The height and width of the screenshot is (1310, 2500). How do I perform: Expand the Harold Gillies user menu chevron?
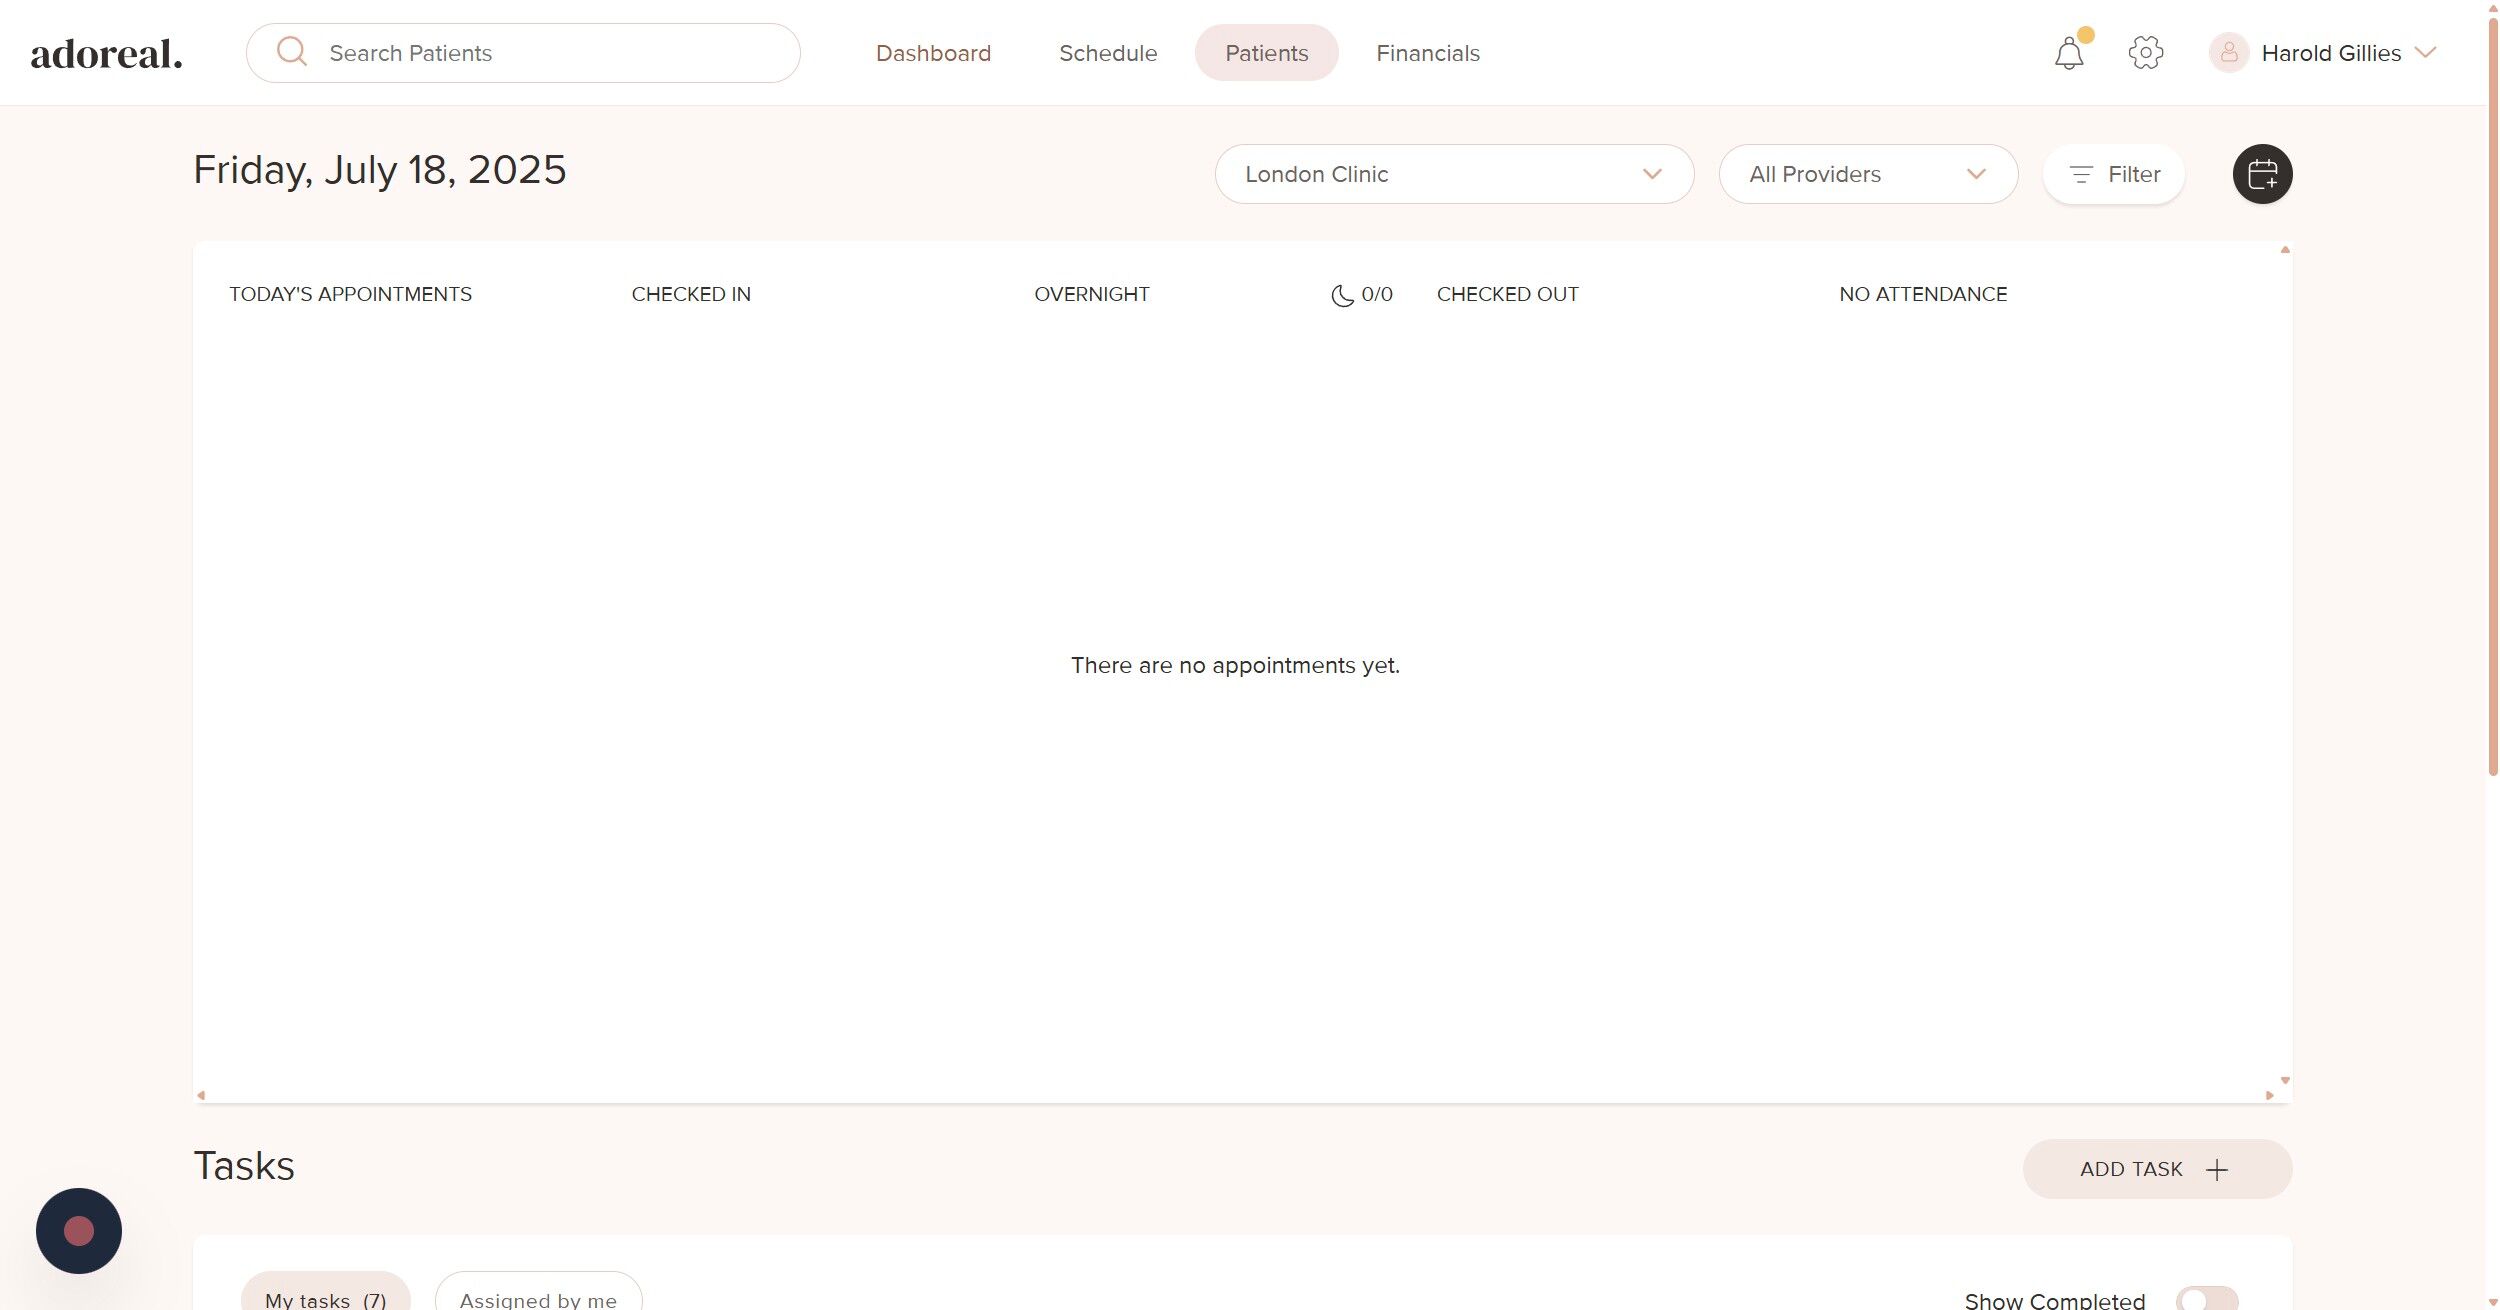(2425, 52)
